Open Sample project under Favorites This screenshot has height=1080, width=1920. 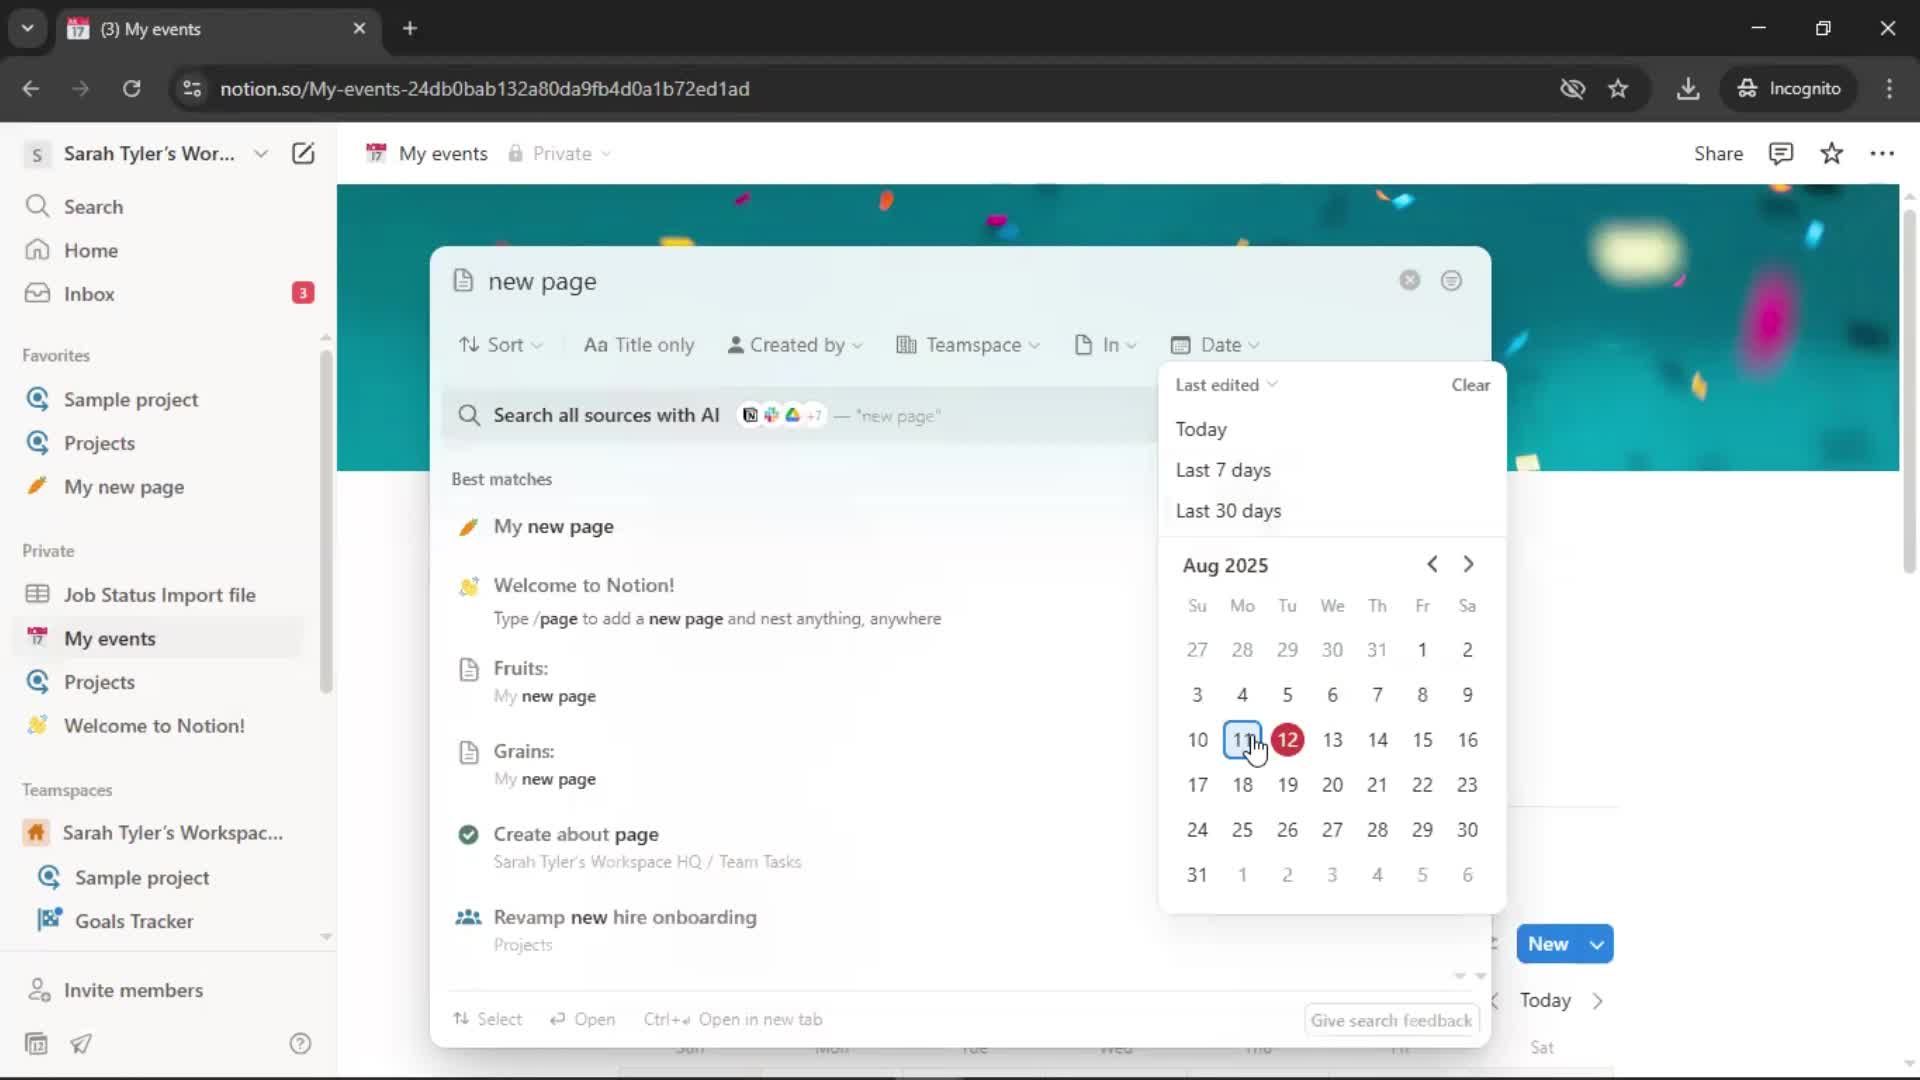pos(131,400)
